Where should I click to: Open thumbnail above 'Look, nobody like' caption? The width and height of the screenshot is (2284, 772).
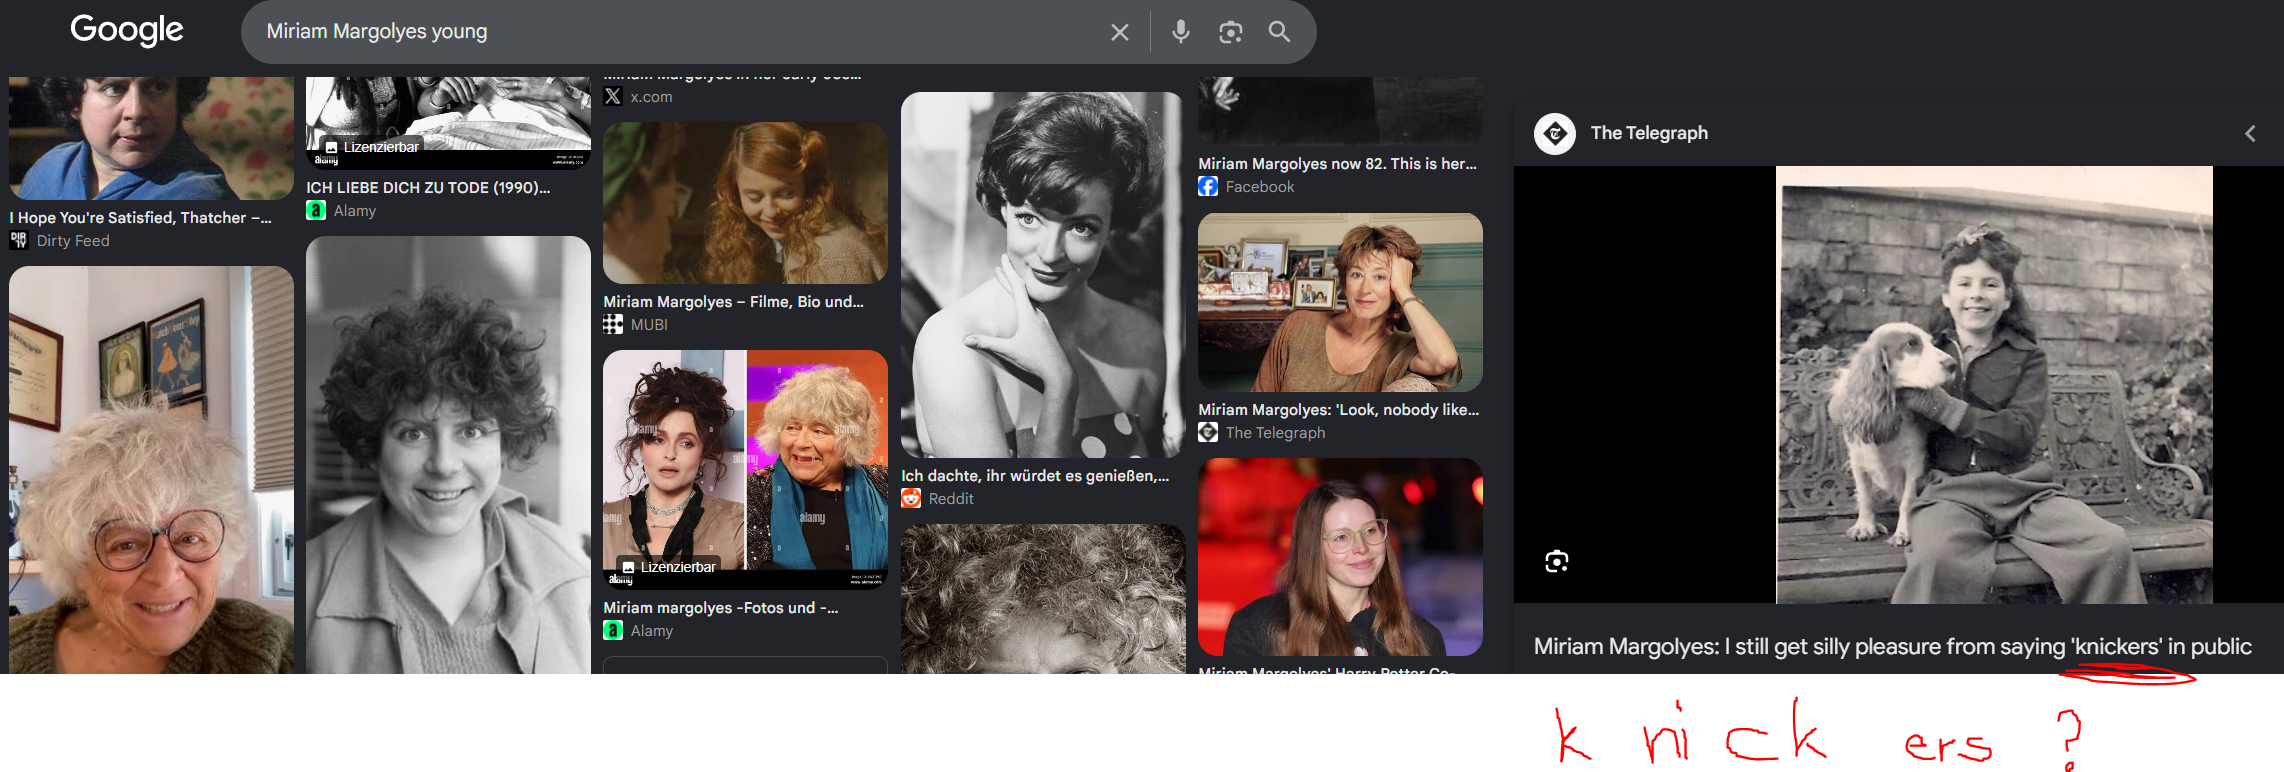(1340, 302)
